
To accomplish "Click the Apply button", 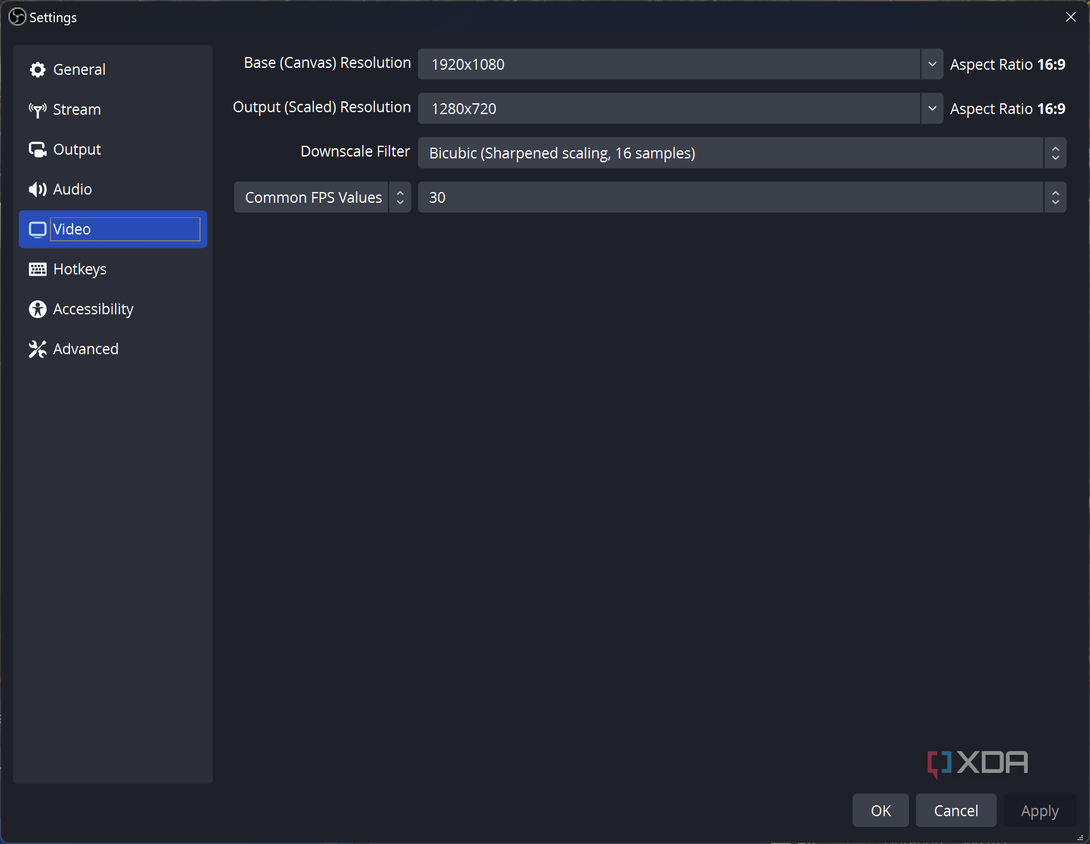I will pyautogui.click(x=1039, y=811).
